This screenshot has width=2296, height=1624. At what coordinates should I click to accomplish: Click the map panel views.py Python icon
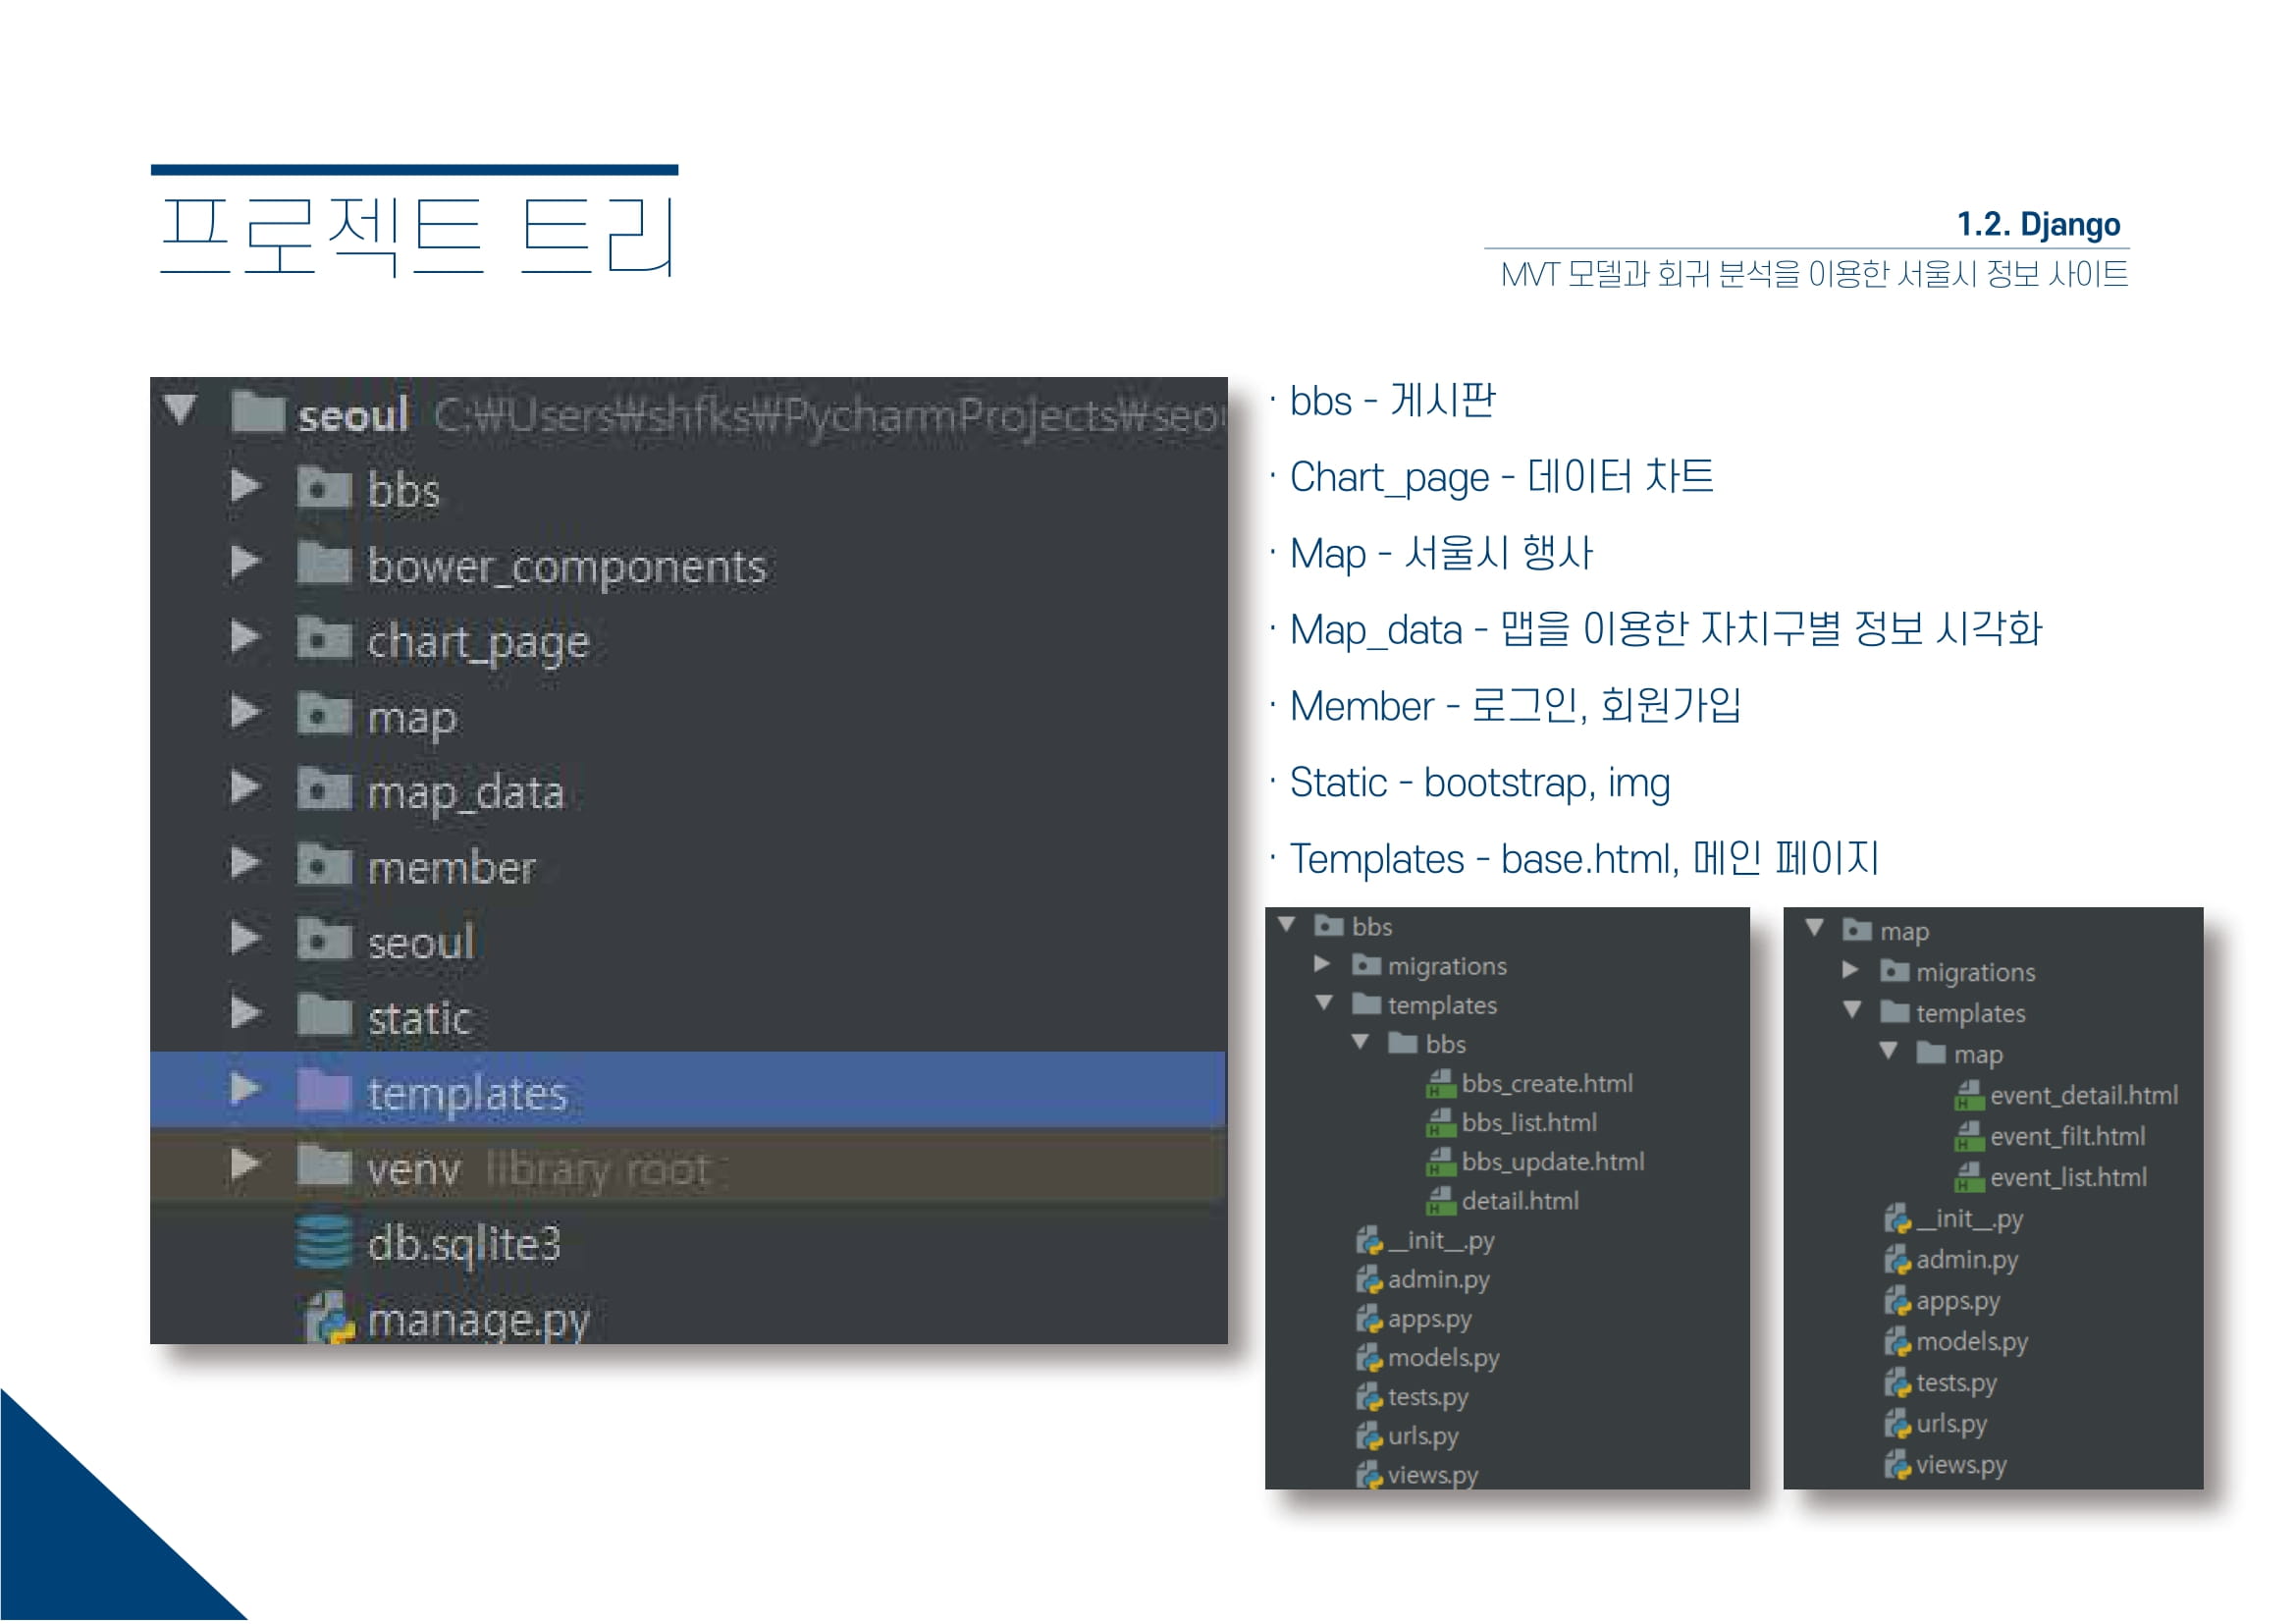(1898, 1465)
